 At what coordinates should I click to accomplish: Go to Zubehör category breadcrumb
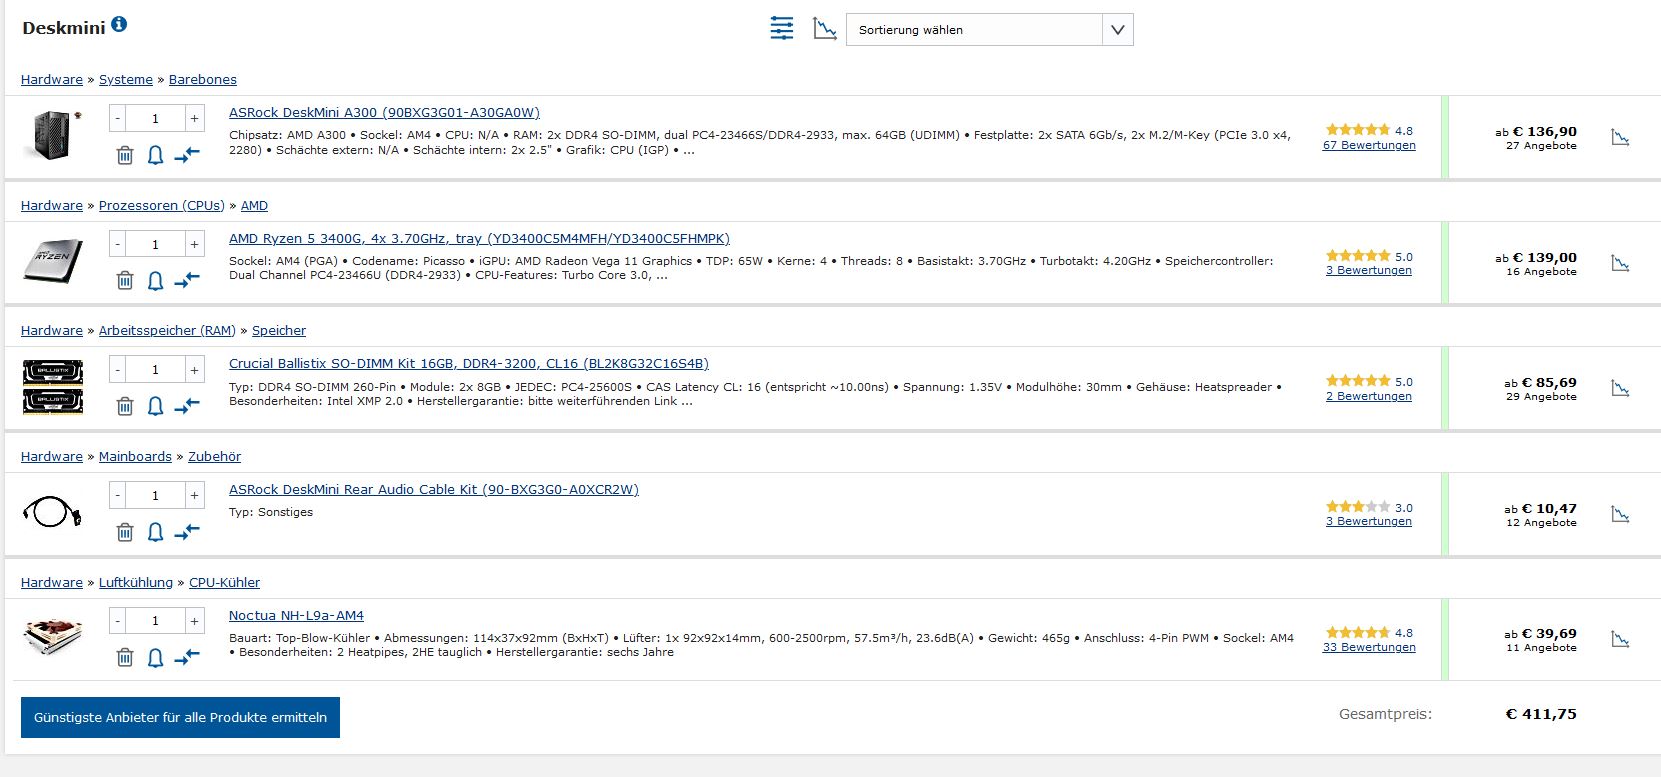point(214,457)
